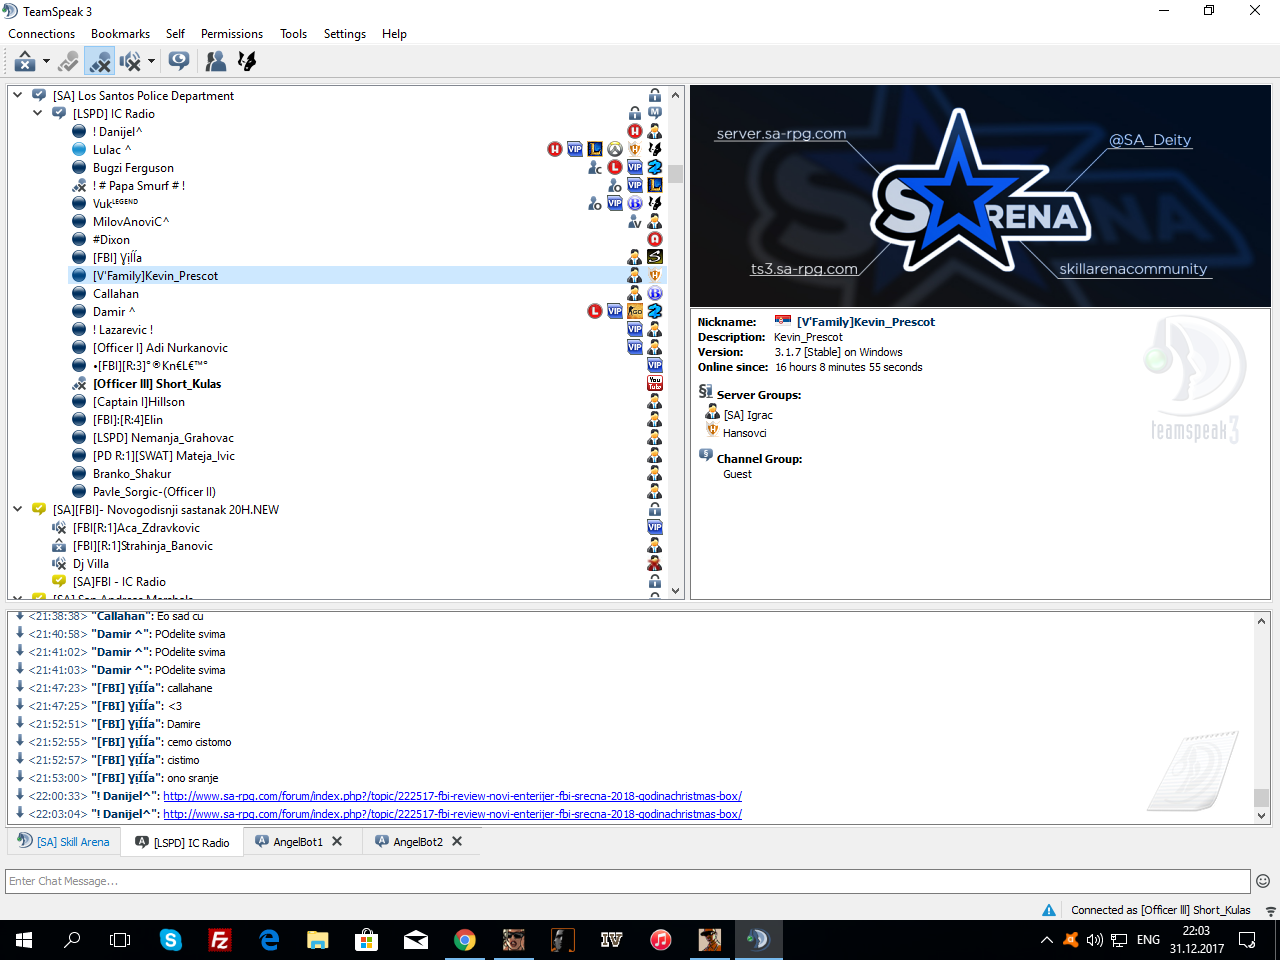Click the black S icon on [FBI] Yilla row
1280x960 pixels.
[655, 258]
